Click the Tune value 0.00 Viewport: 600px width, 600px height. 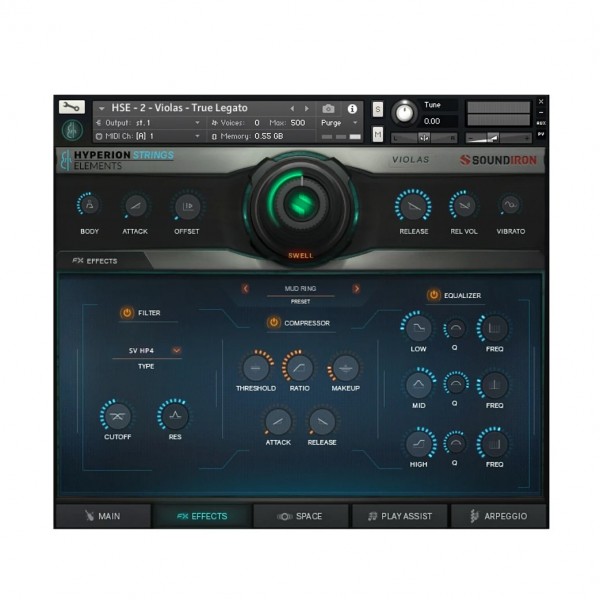pyautogui.click(x=432, y=121)
